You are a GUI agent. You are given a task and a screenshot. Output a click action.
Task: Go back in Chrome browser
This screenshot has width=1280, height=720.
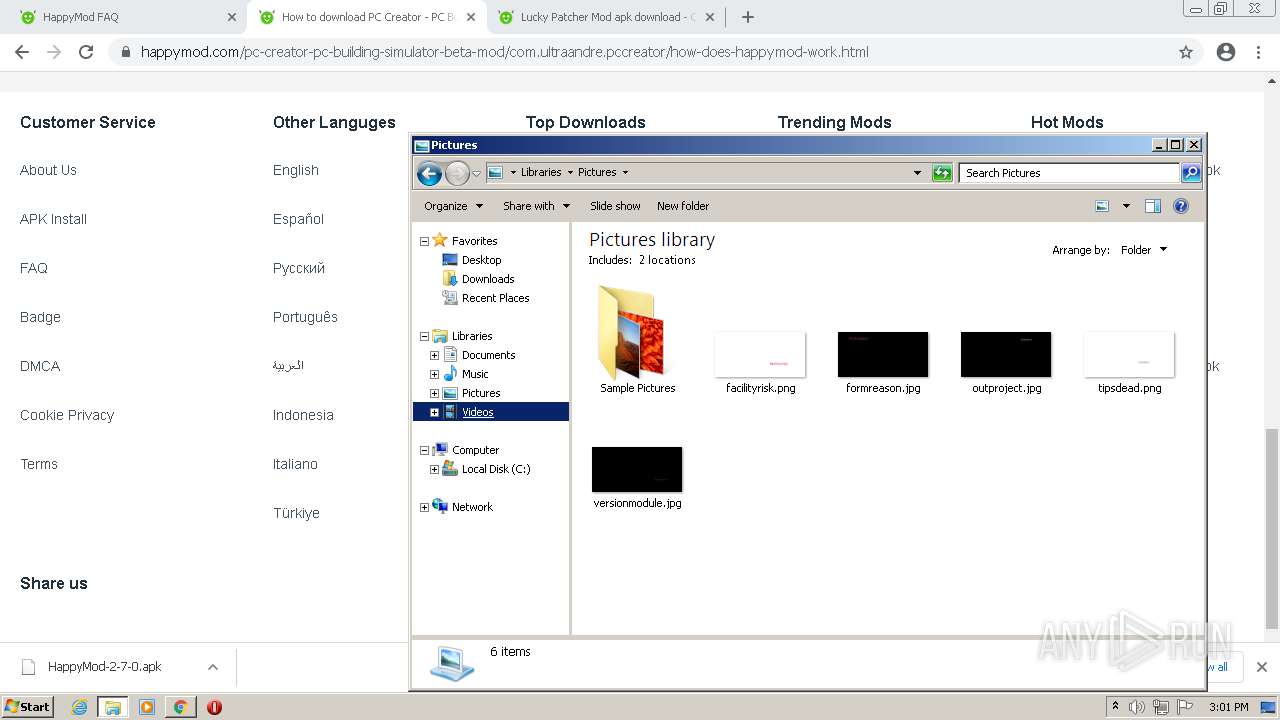[22, 52]
